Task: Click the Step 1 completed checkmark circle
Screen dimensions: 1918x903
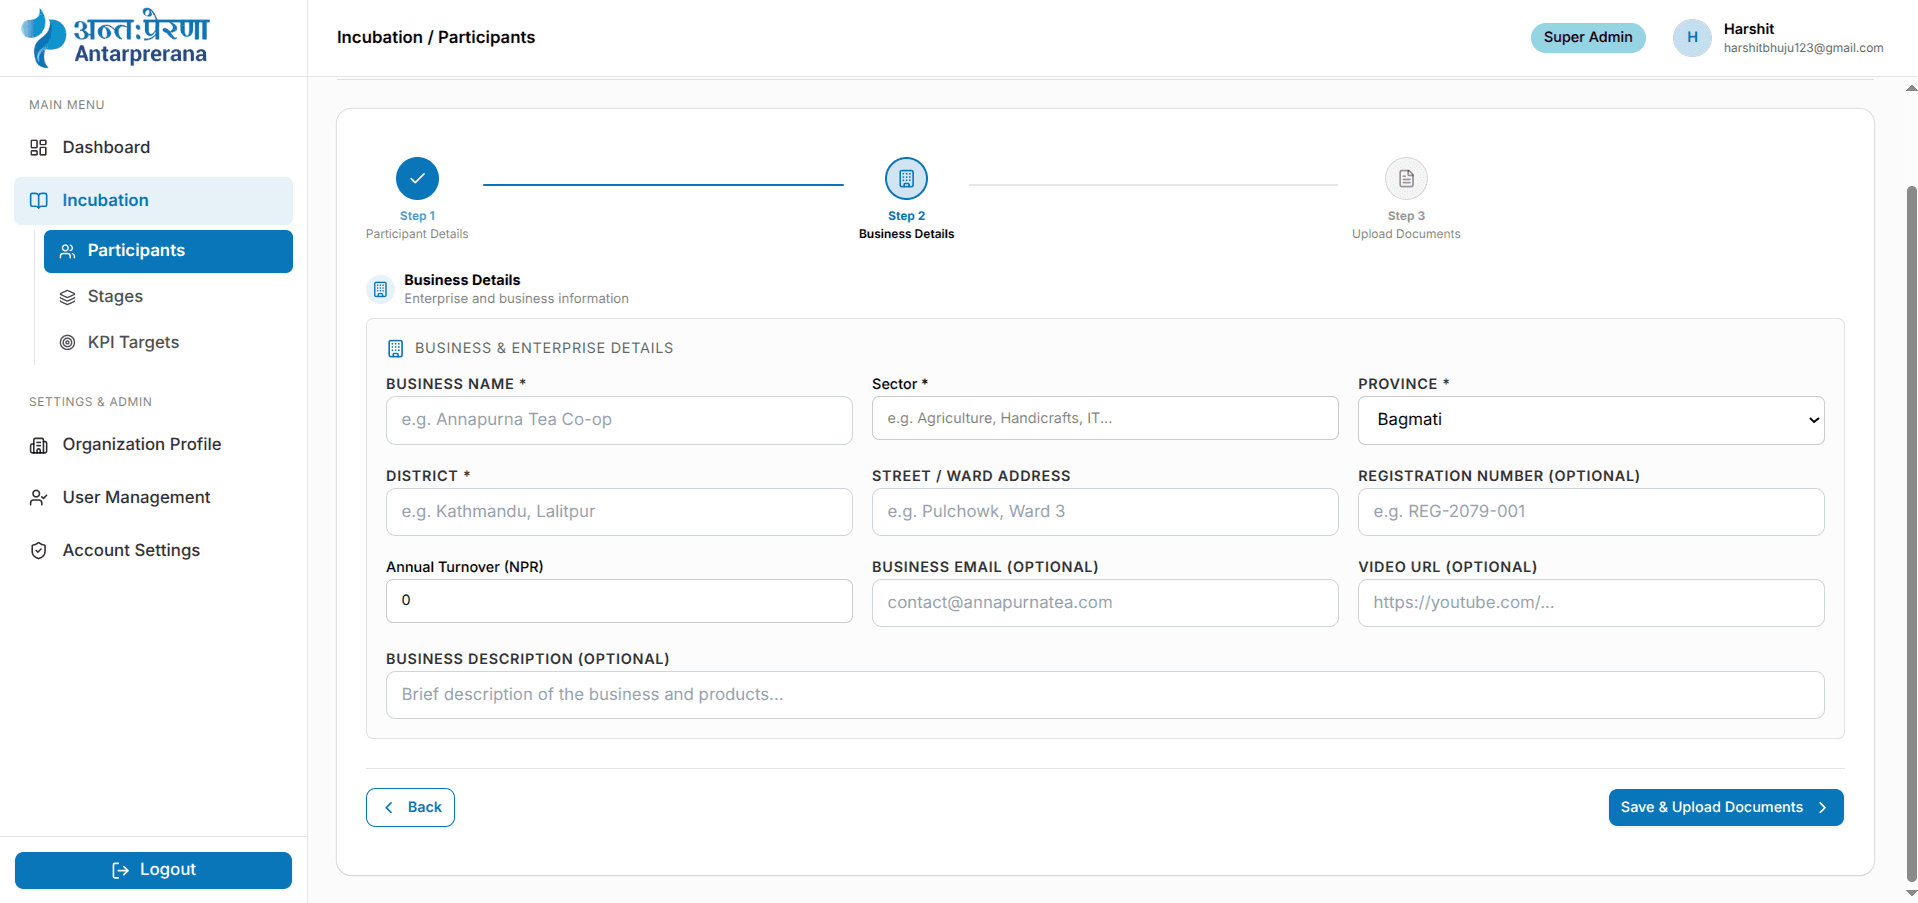Action: click(417, 178)
